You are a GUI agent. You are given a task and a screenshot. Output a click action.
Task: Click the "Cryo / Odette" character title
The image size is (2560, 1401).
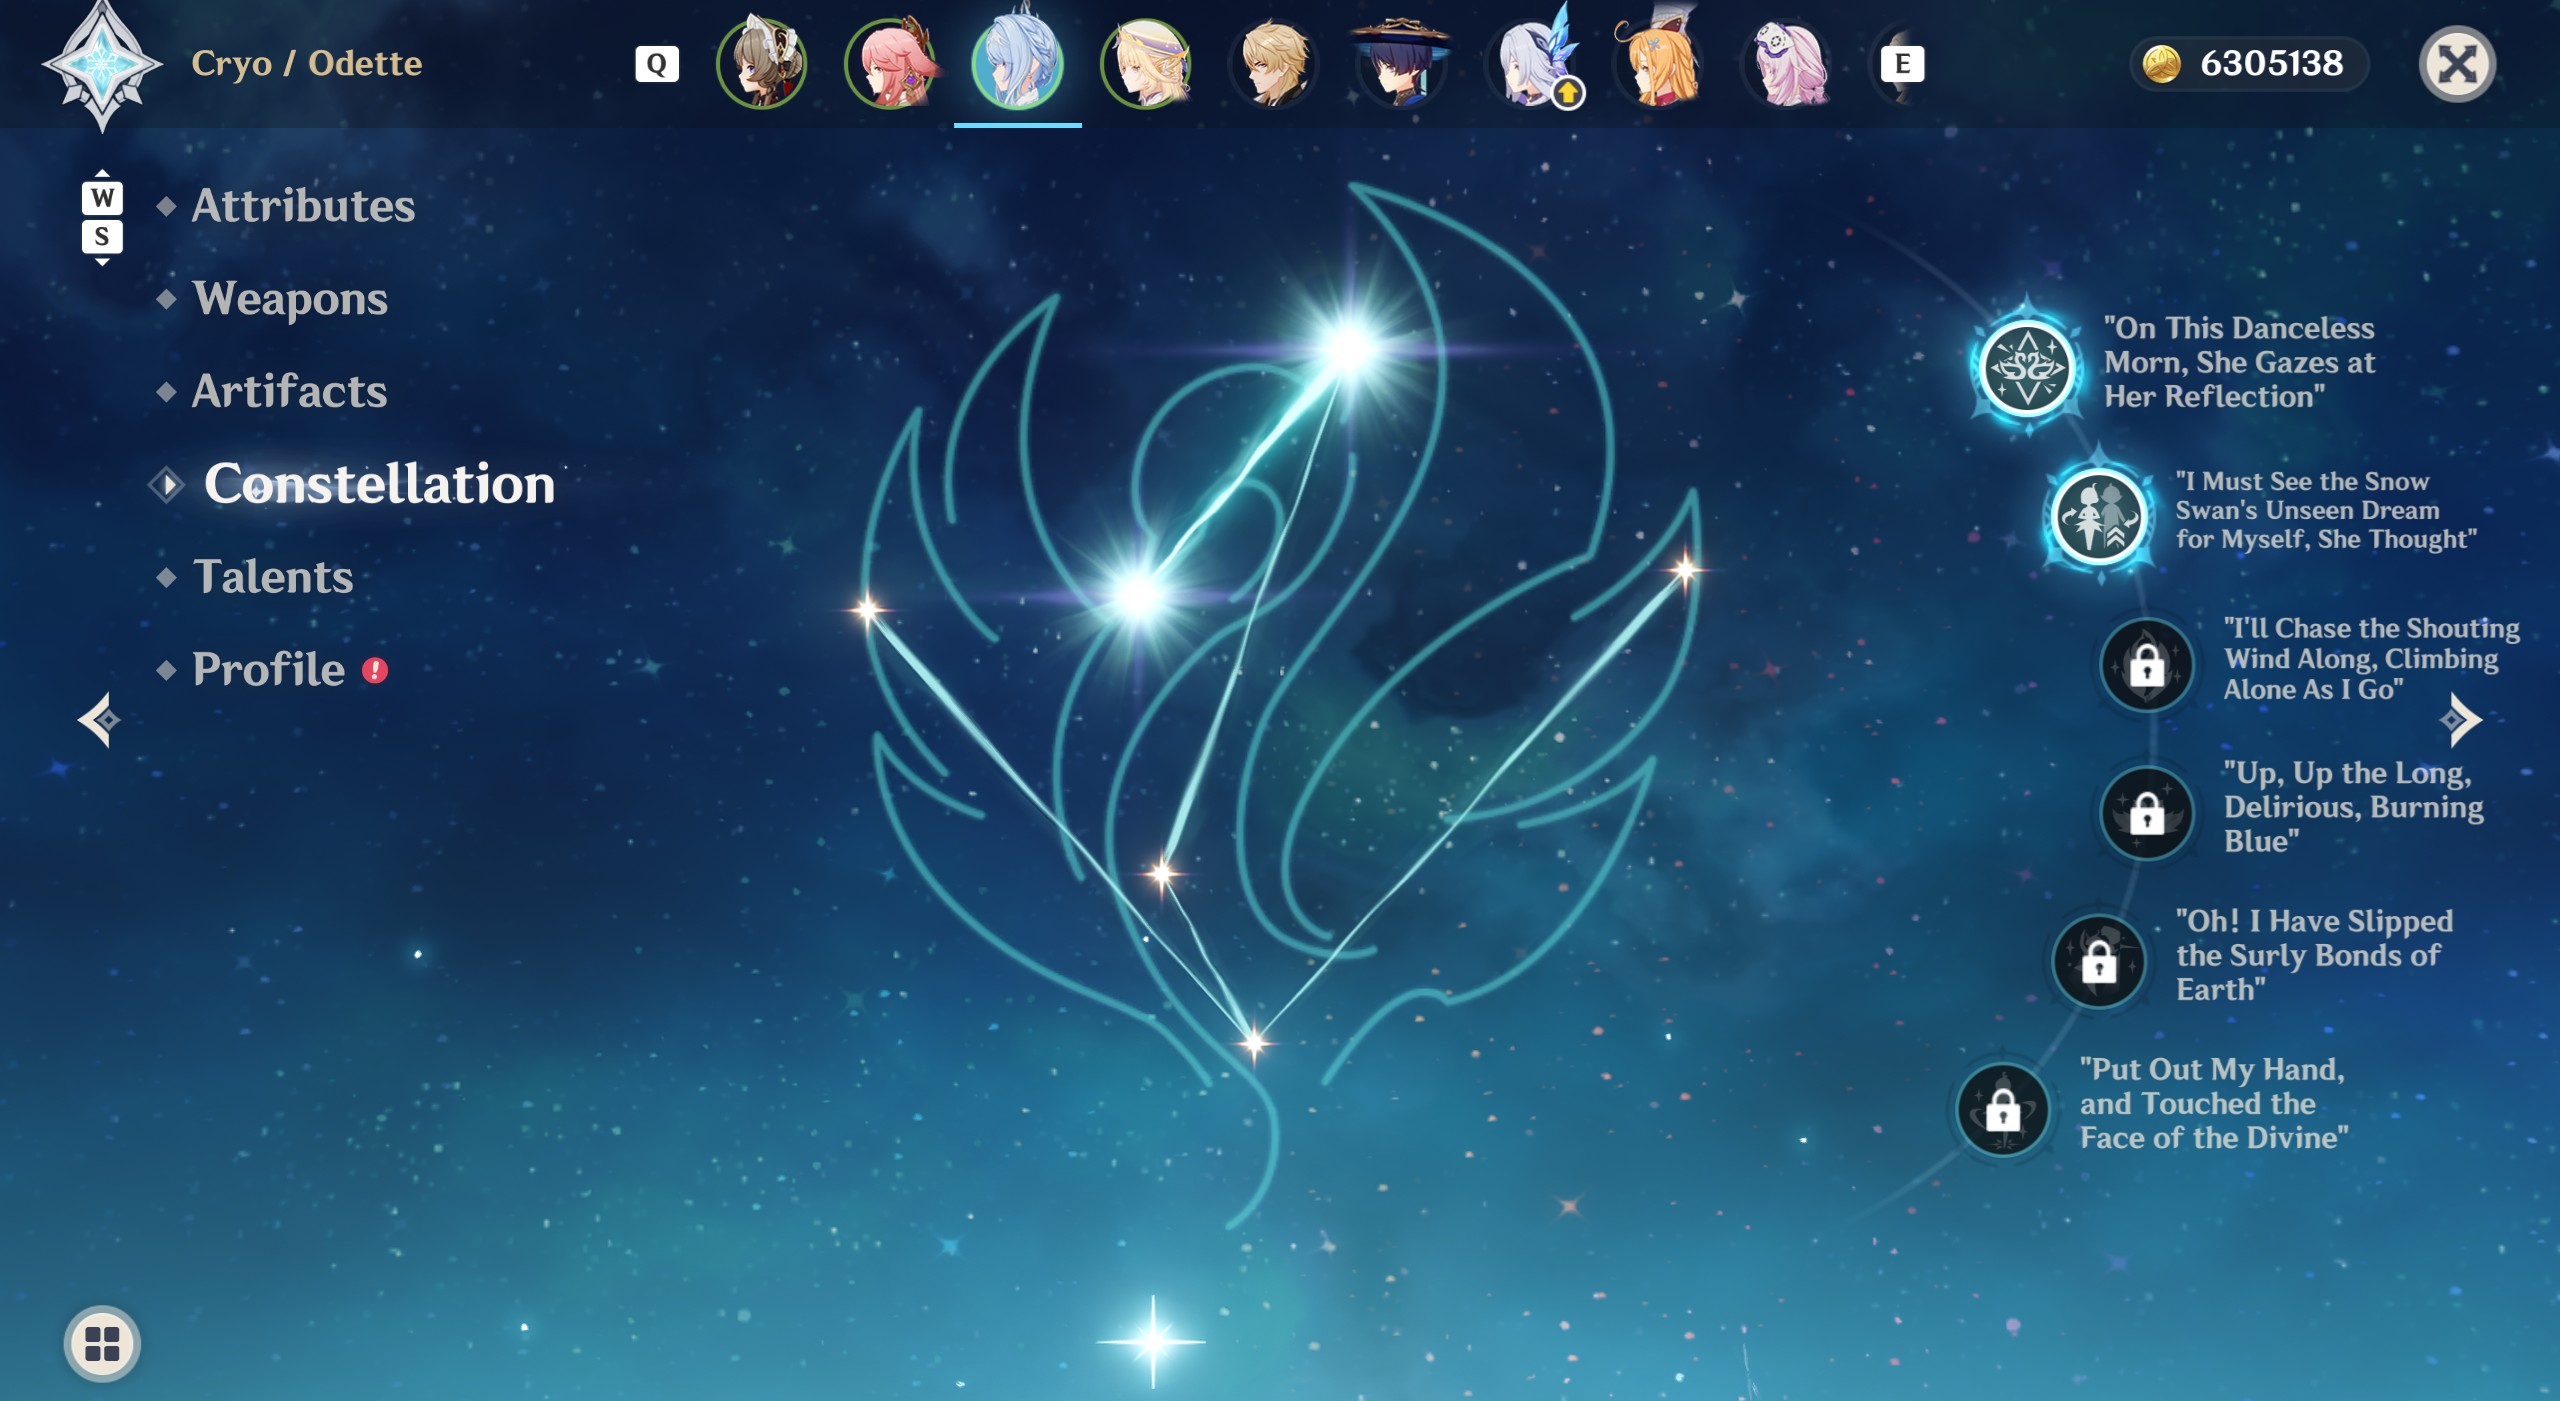(x=307, y=63)
